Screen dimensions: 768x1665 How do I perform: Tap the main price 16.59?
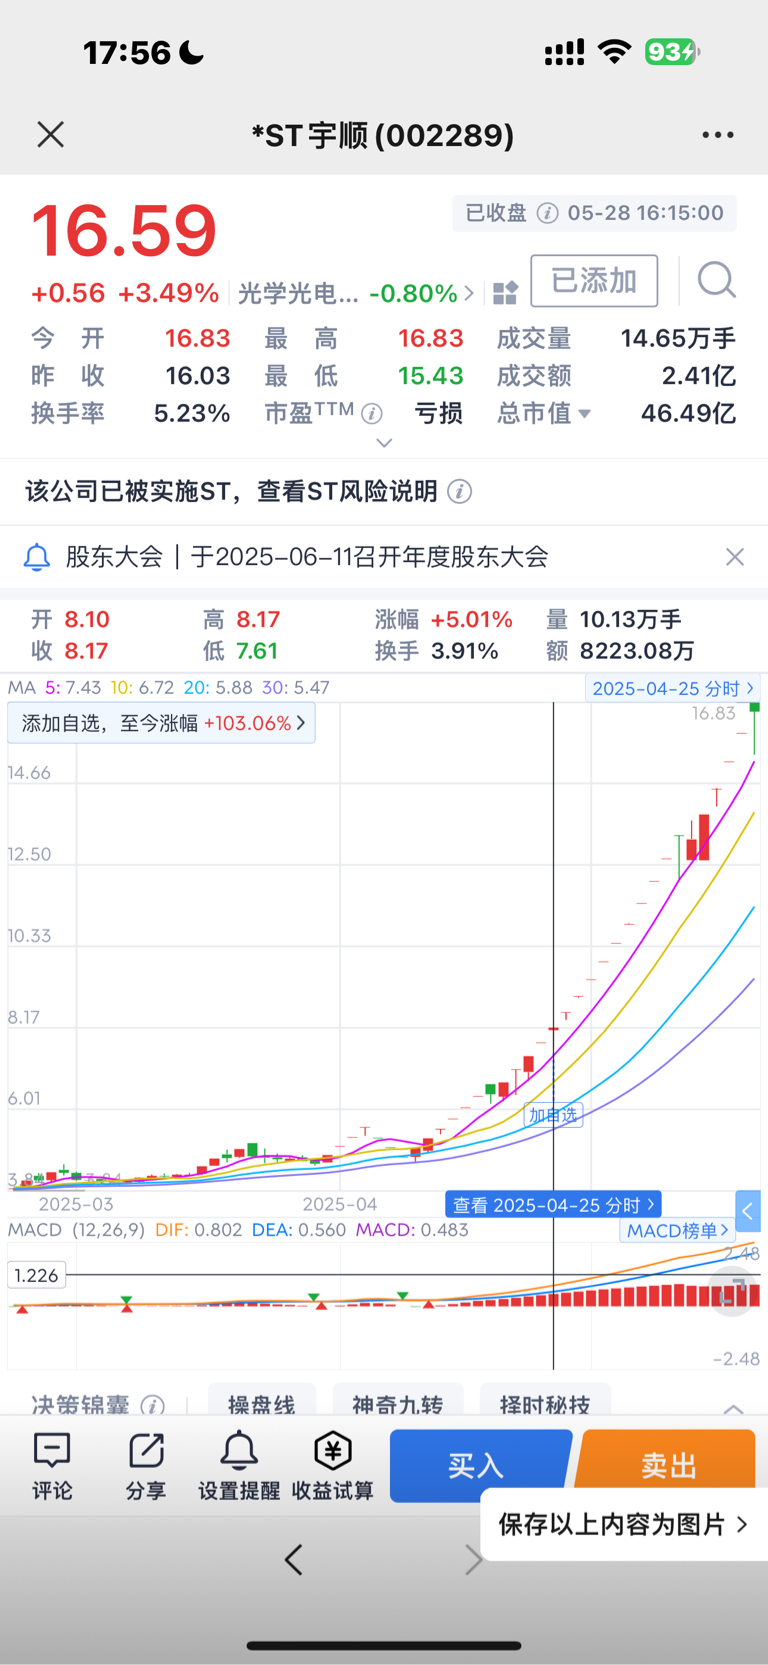coord(124,230)
